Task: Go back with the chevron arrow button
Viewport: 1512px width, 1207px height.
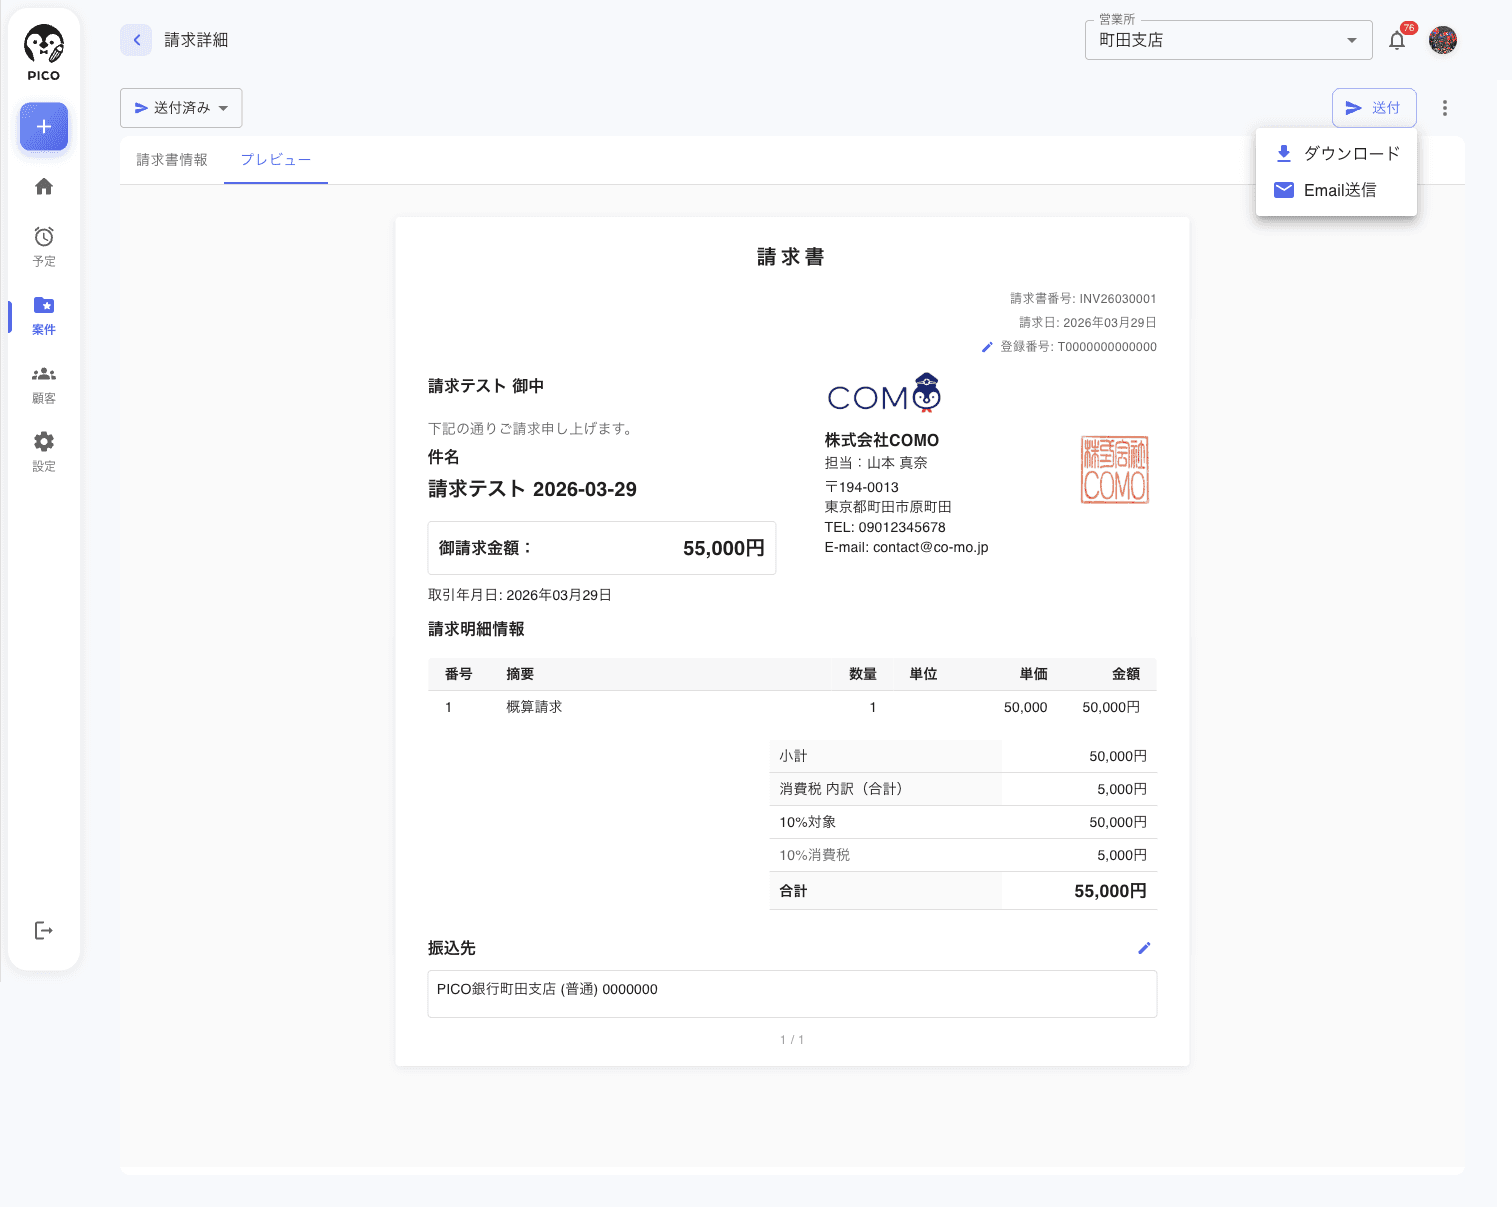Action: coord(136,40)
